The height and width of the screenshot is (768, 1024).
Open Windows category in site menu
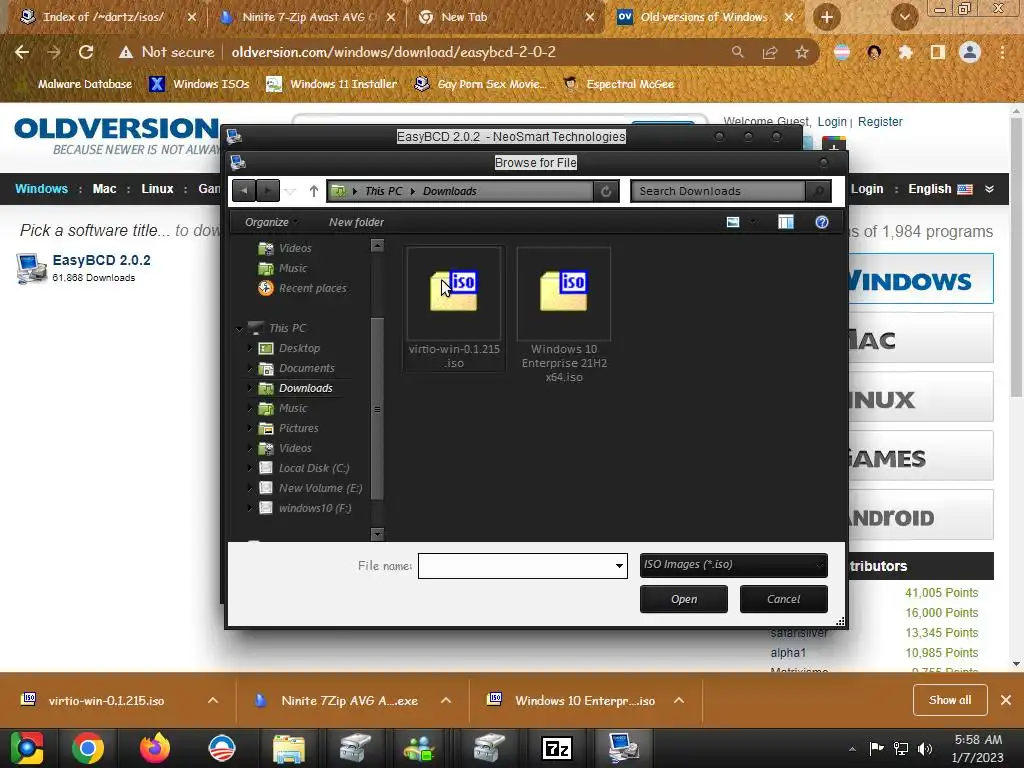click(x=41, y=189)
